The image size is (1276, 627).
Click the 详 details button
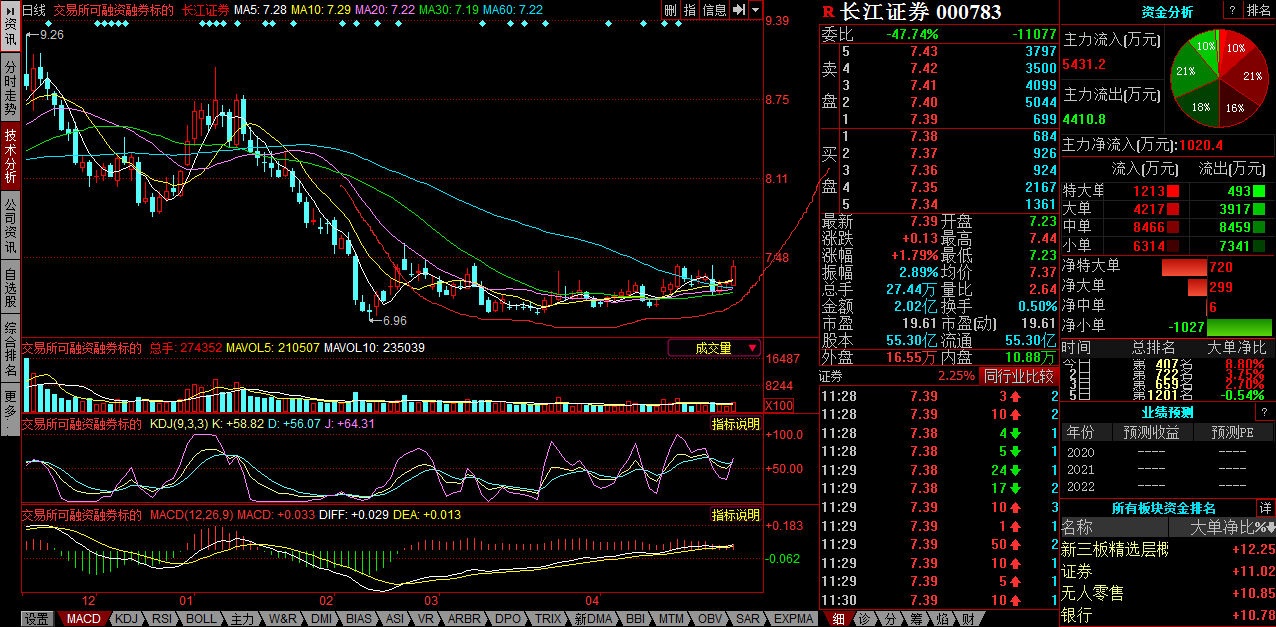[1266, 508]
